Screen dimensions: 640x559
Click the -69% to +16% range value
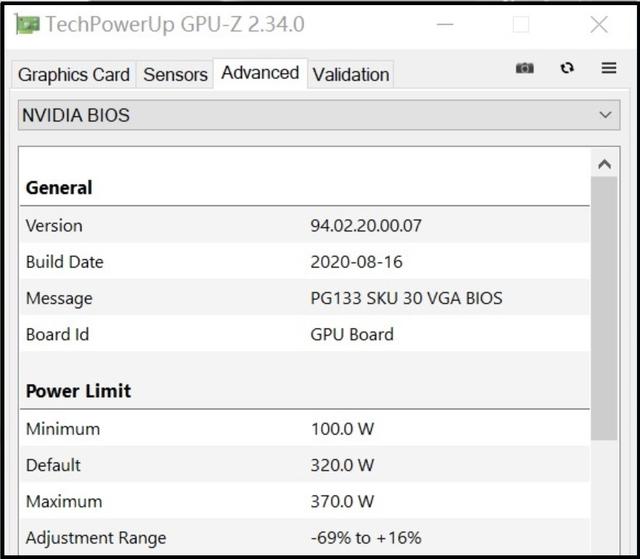[x=366, y=538]
